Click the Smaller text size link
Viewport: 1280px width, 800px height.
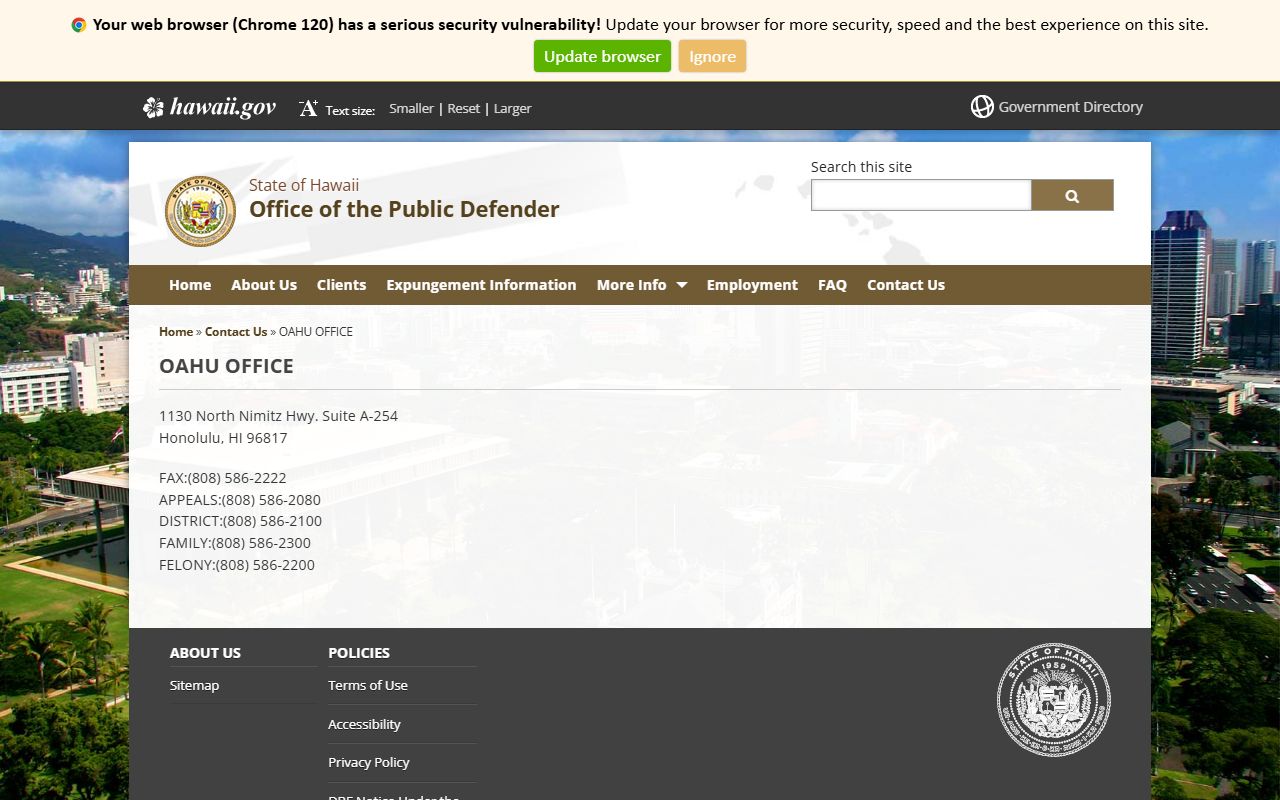click(411, 108)
